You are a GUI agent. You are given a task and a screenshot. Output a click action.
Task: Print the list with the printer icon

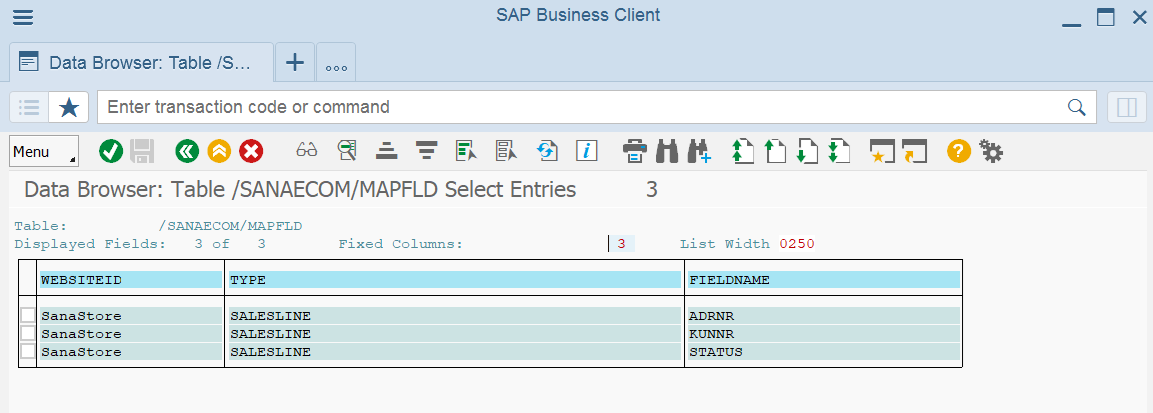pos(635,151)
